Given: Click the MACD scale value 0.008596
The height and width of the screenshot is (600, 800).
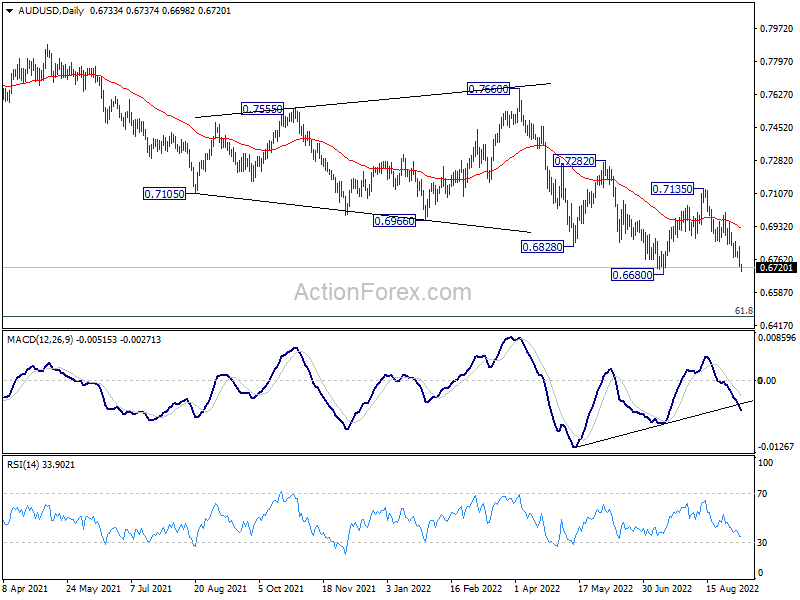Looking at the screenshot, I should coord(777,338).
